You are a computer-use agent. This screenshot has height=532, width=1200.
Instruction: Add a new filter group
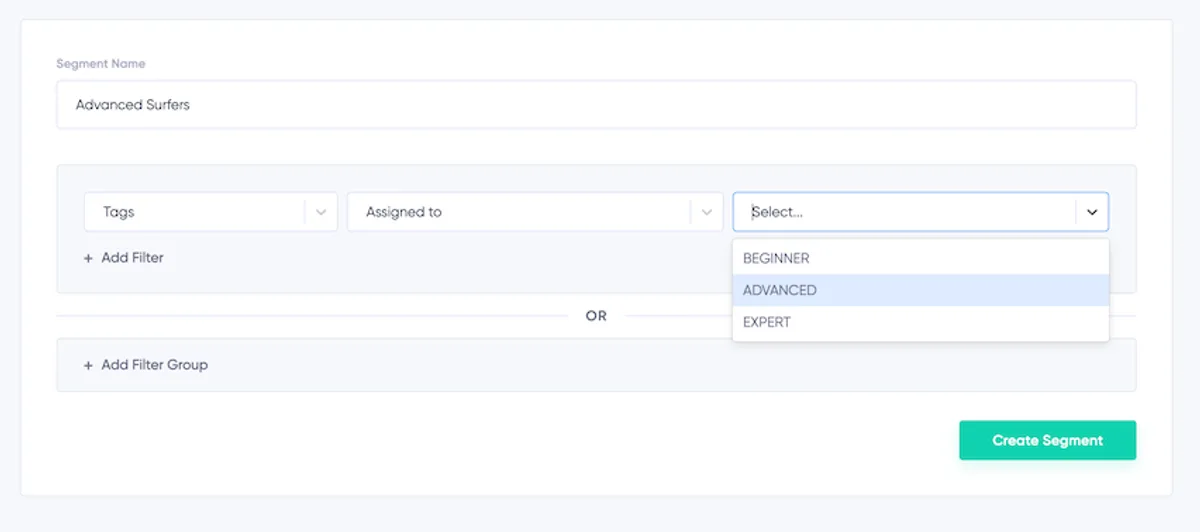click(146, 365)
